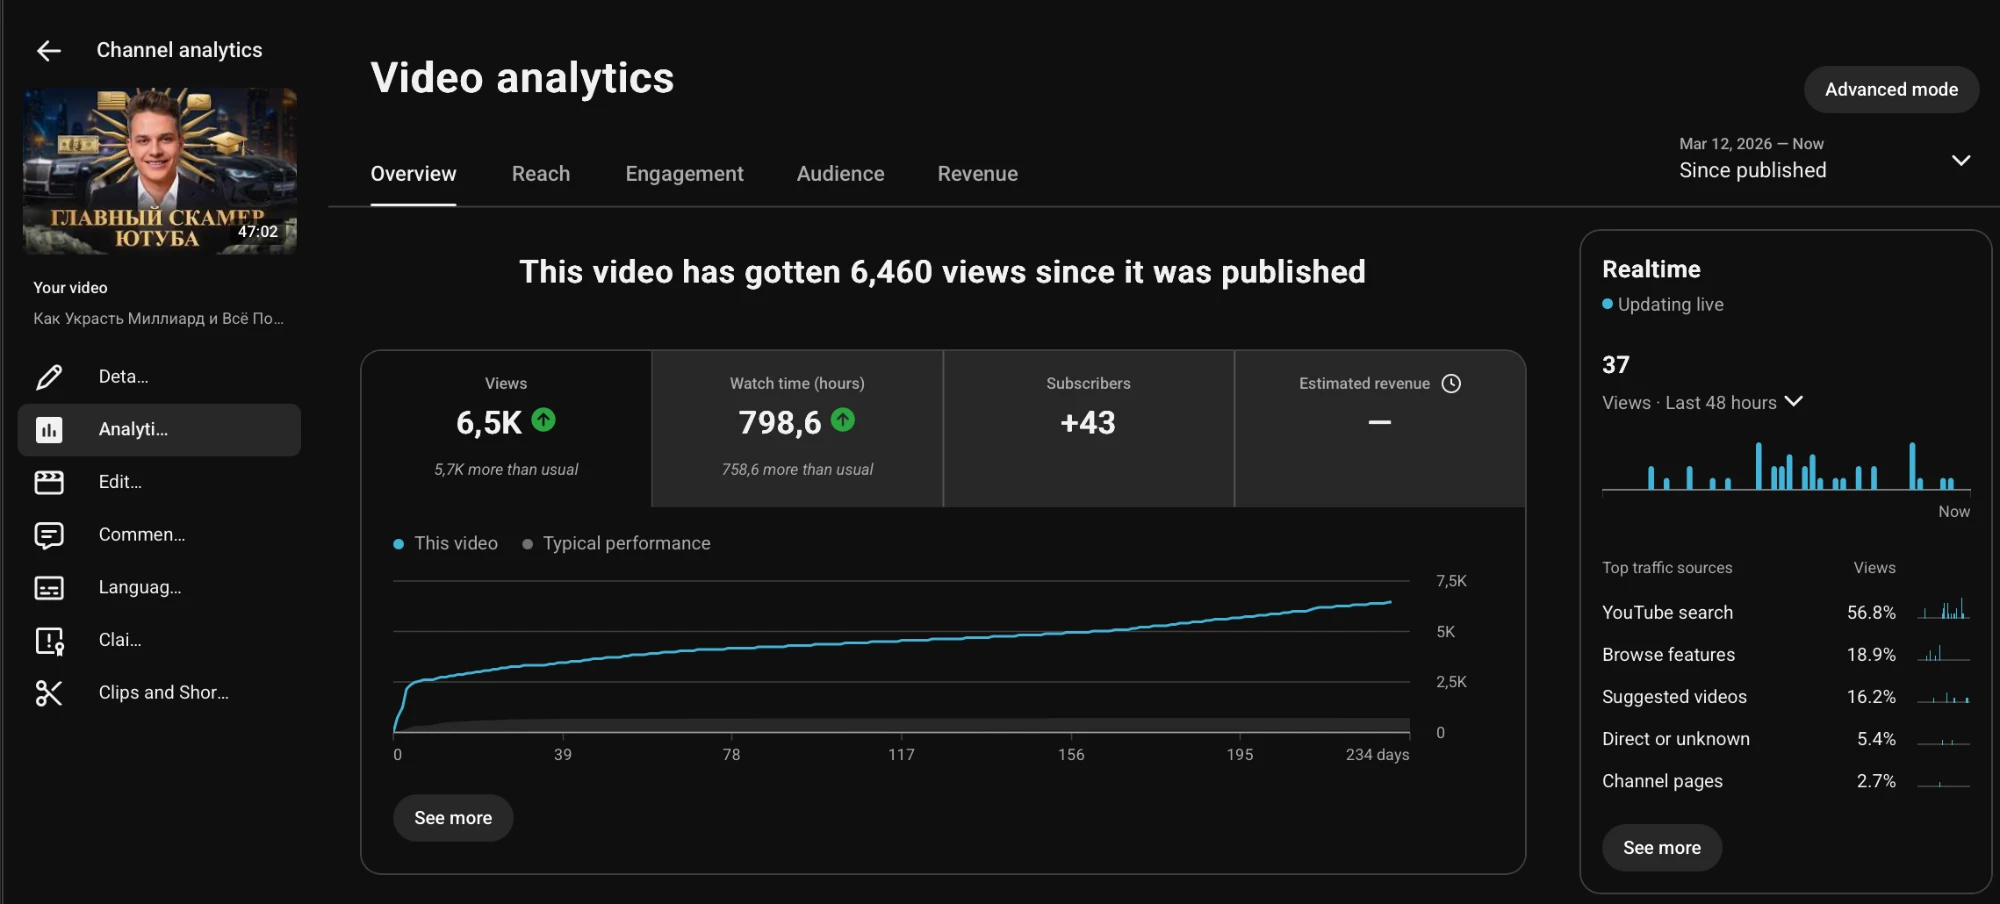This screenshot has height=904, width=2000.
Task: Switch to the Reach tab
Action: (541, 174)
